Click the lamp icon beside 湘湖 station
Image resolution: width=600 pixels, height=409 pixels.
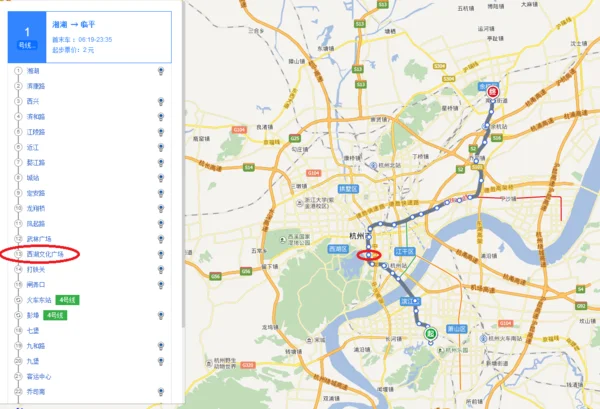pos(161,72)
